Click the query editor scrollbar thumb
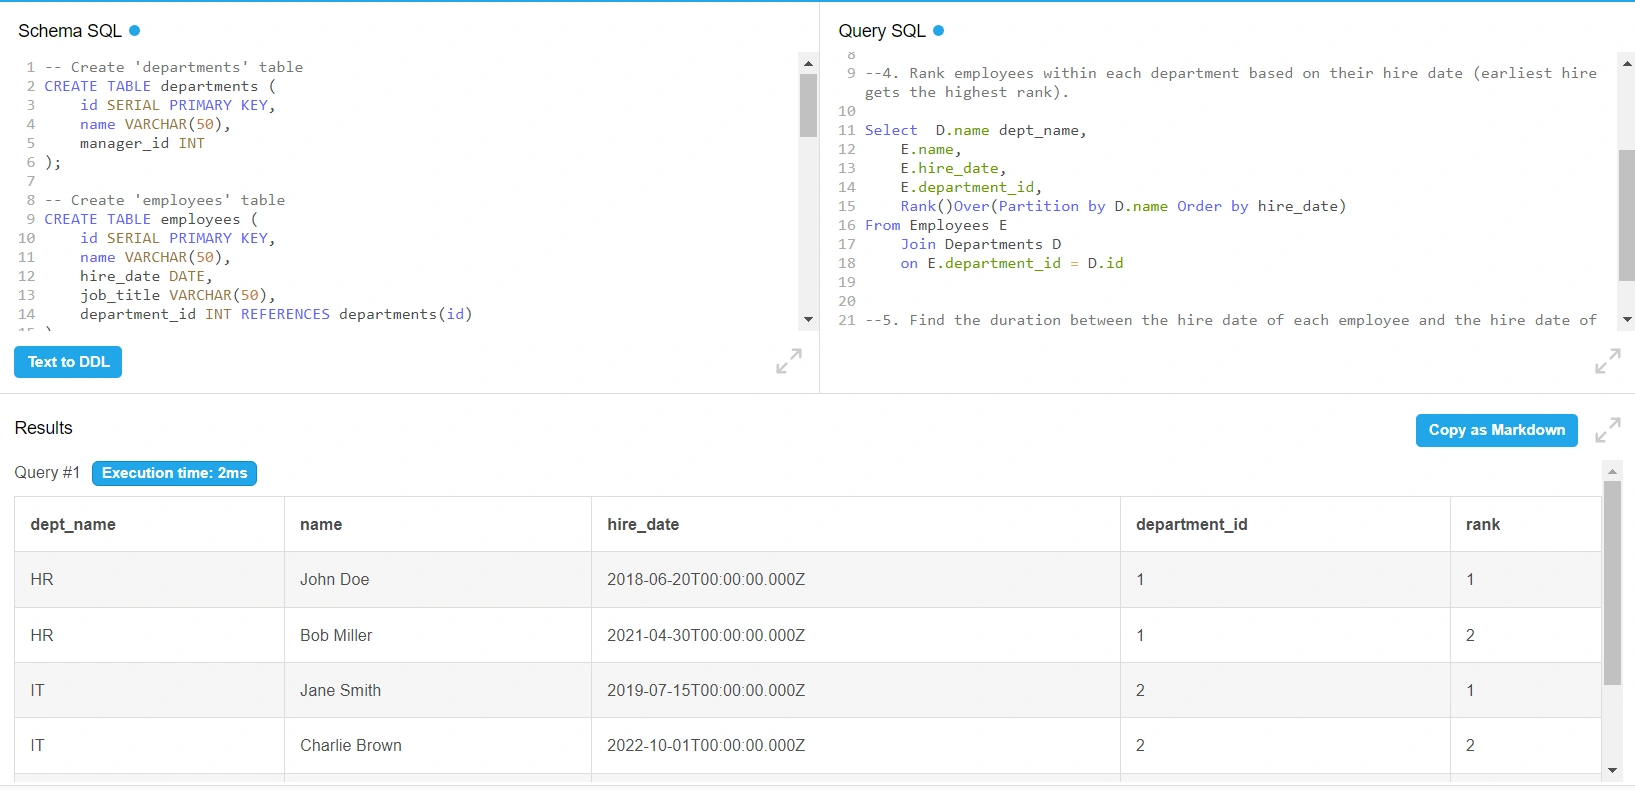 click(1626, 215)
